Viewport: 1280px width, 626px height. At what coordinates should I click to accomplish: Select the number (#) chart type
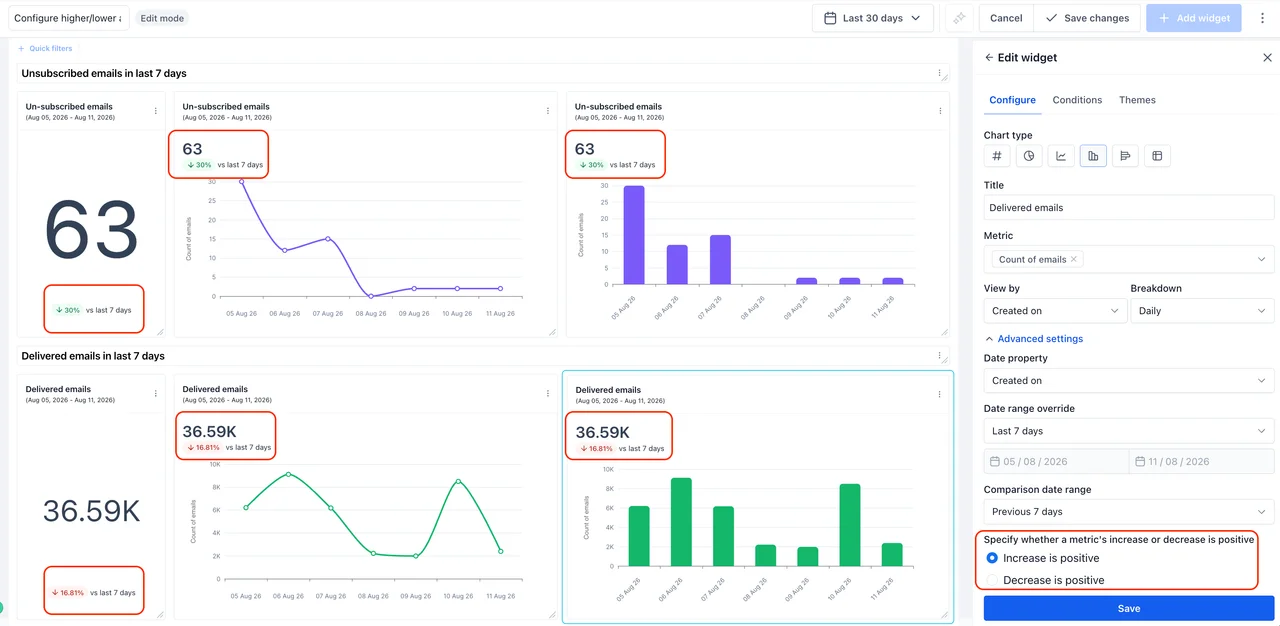pos(997,156)
